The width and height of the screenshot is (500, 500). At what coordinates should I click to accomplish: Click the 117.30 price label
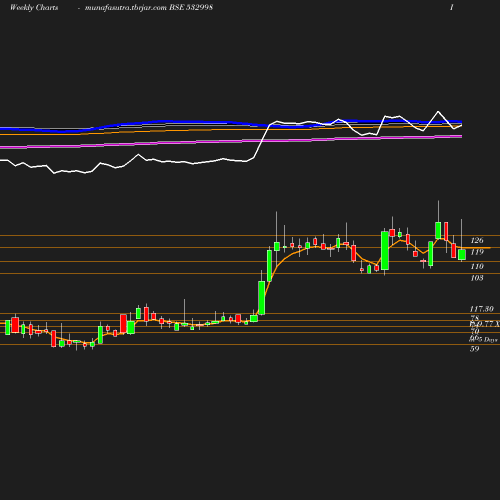point(481,309)
